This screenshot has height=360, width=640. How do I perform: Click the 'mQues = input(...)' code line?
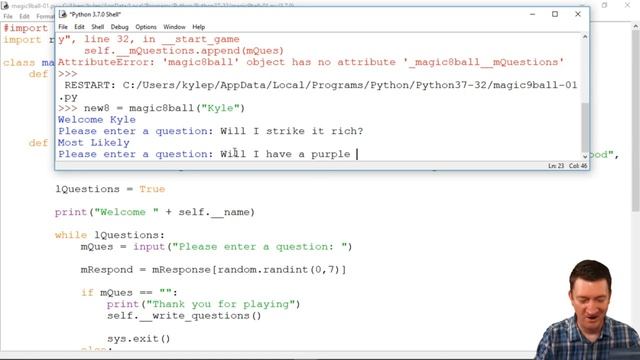click(216, 247)
